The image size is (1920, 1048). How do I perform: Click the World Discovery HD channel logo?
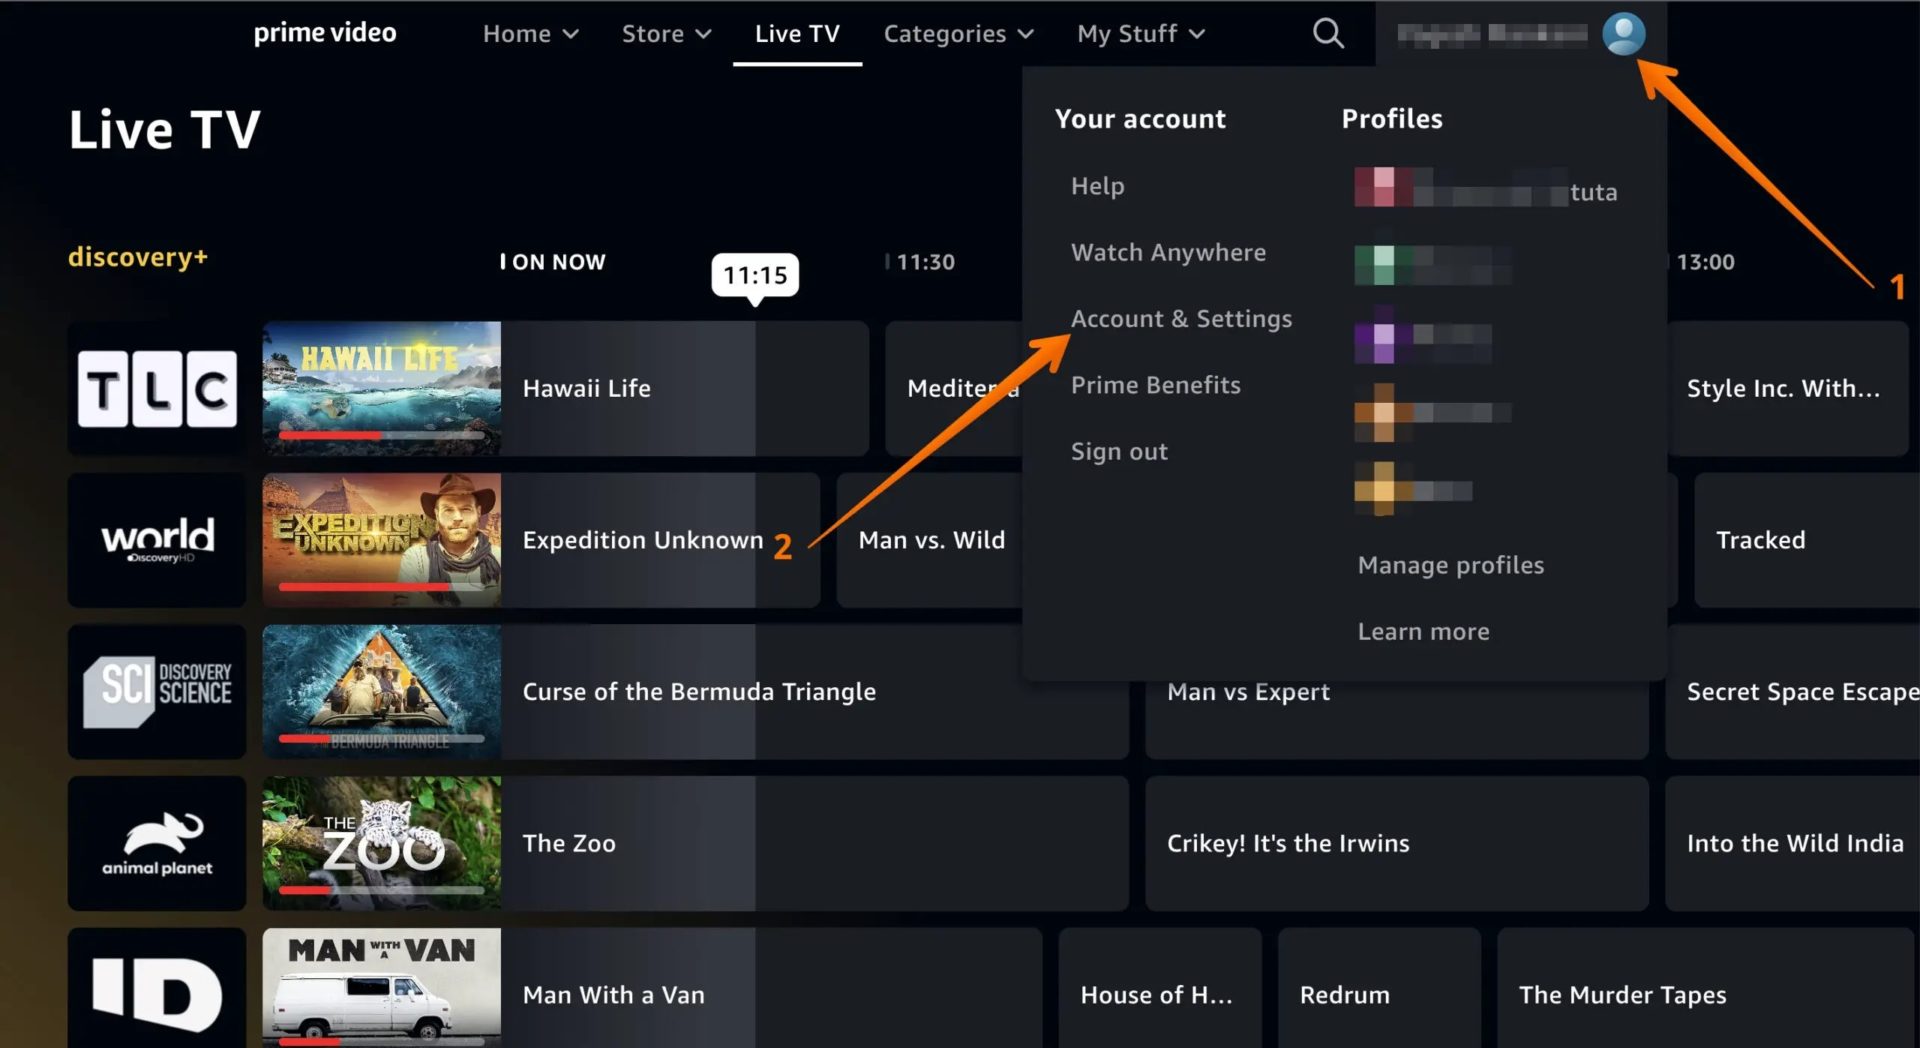coord(156,540)
